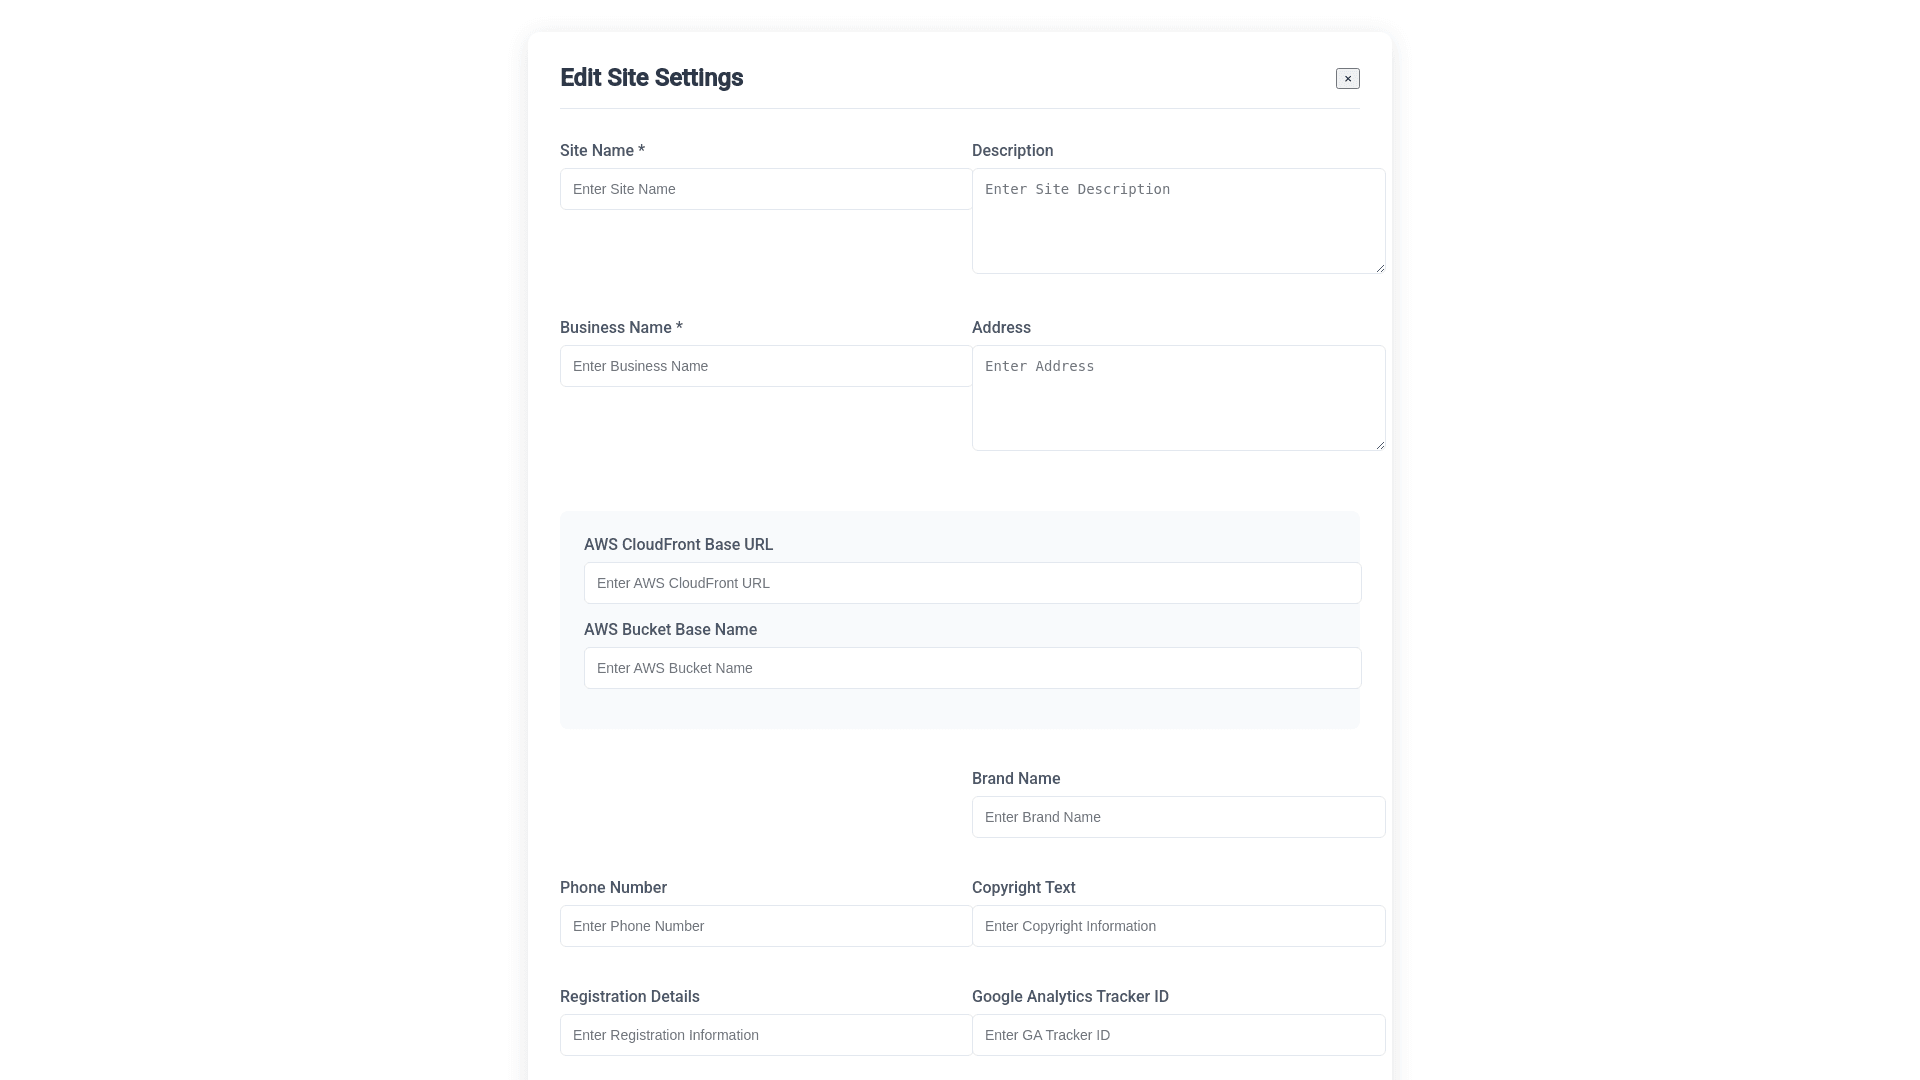Screen dimensions: 1920x1080
Task: Focus the Phone Number input field
Action: pos(765,926)
